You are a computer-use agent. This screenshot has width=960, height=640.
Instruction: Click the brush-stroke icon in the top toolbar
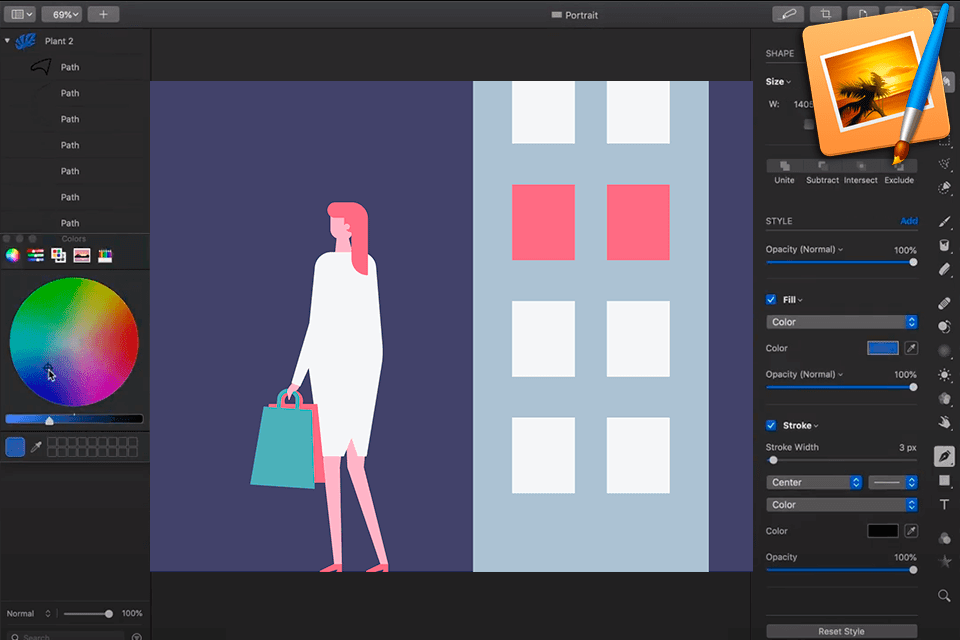788,14
